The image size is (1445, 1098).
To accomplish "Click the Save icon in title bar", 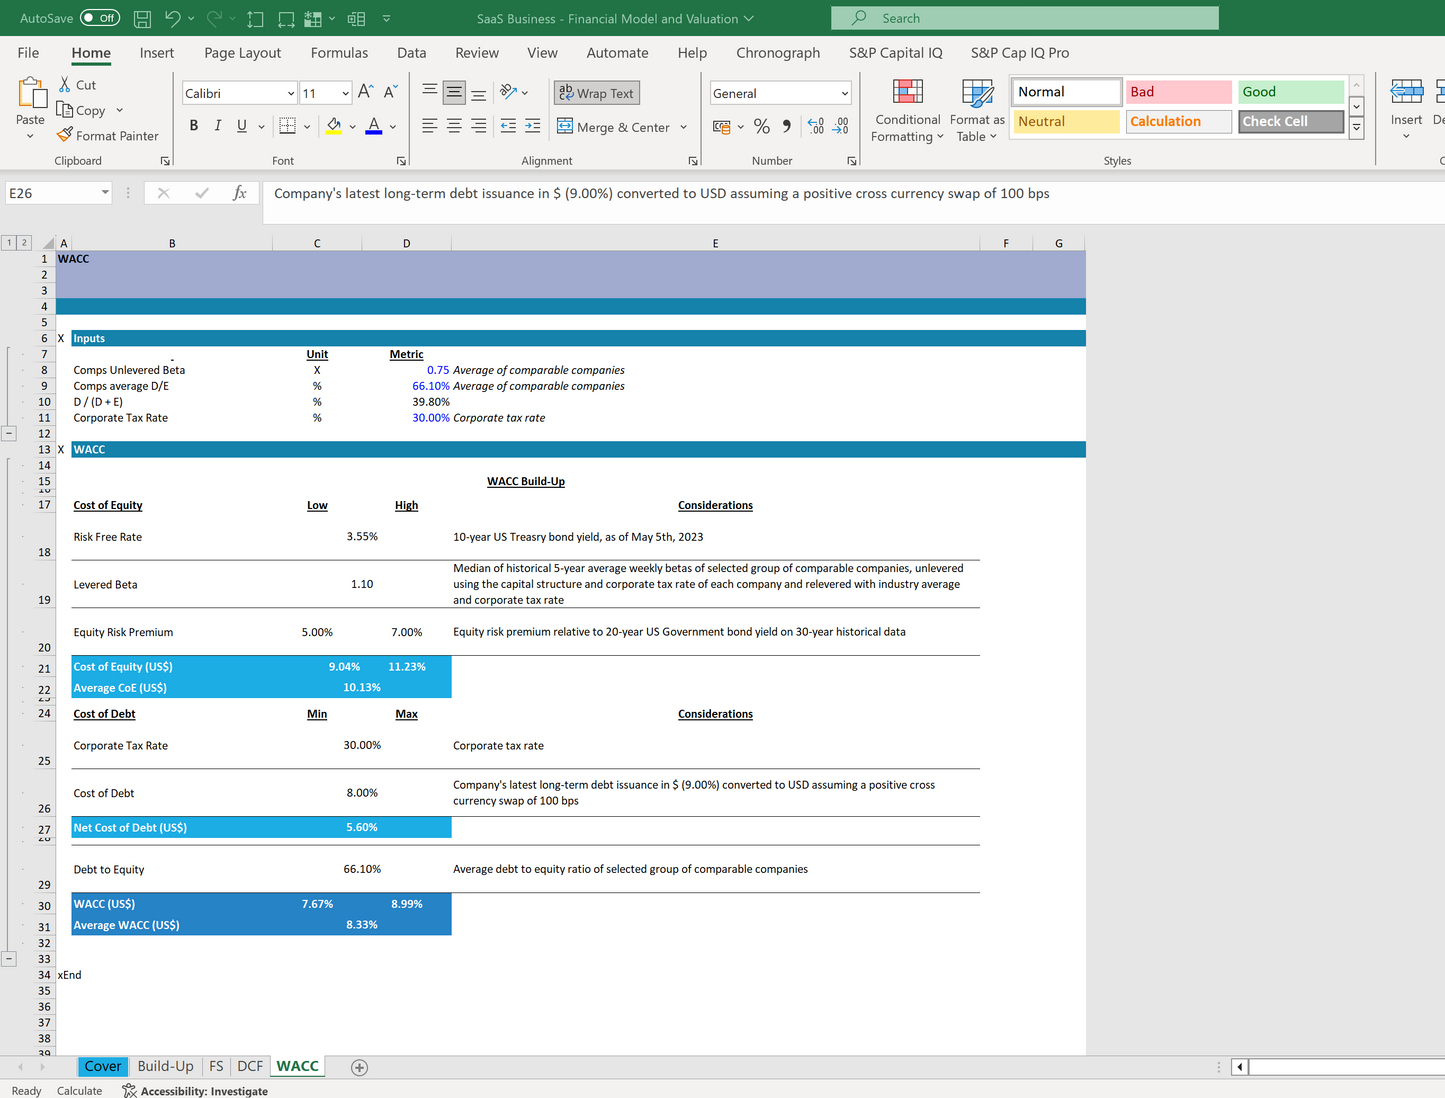I will click(142, 18).
